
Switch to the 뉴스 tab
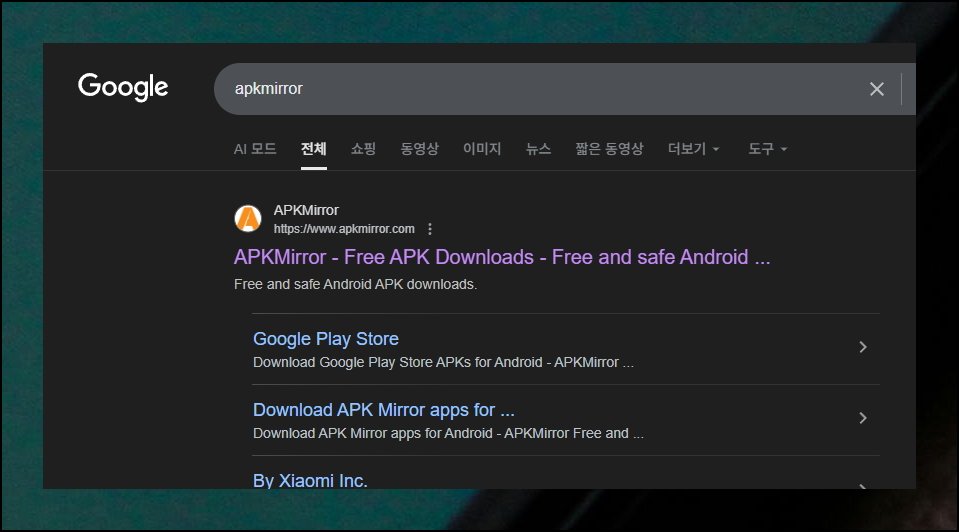point(538,149)
